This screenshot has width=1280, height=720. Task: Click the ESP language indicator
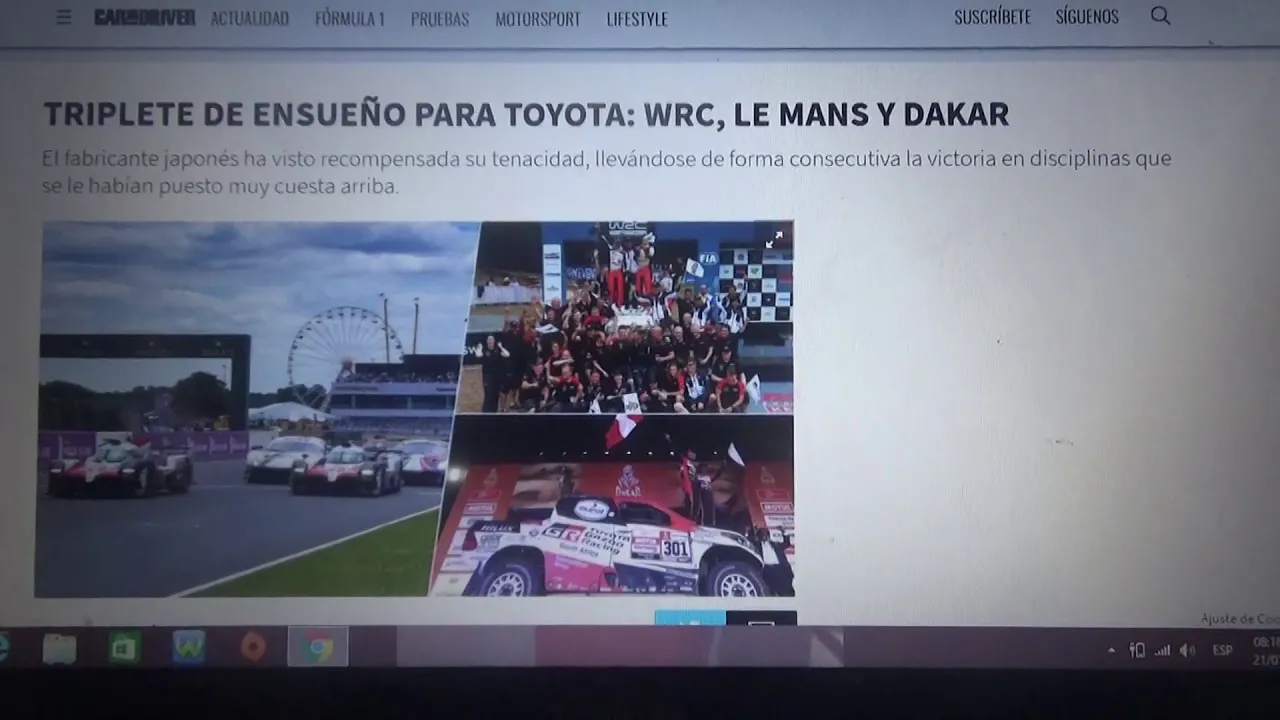[x=1222, y=650]
